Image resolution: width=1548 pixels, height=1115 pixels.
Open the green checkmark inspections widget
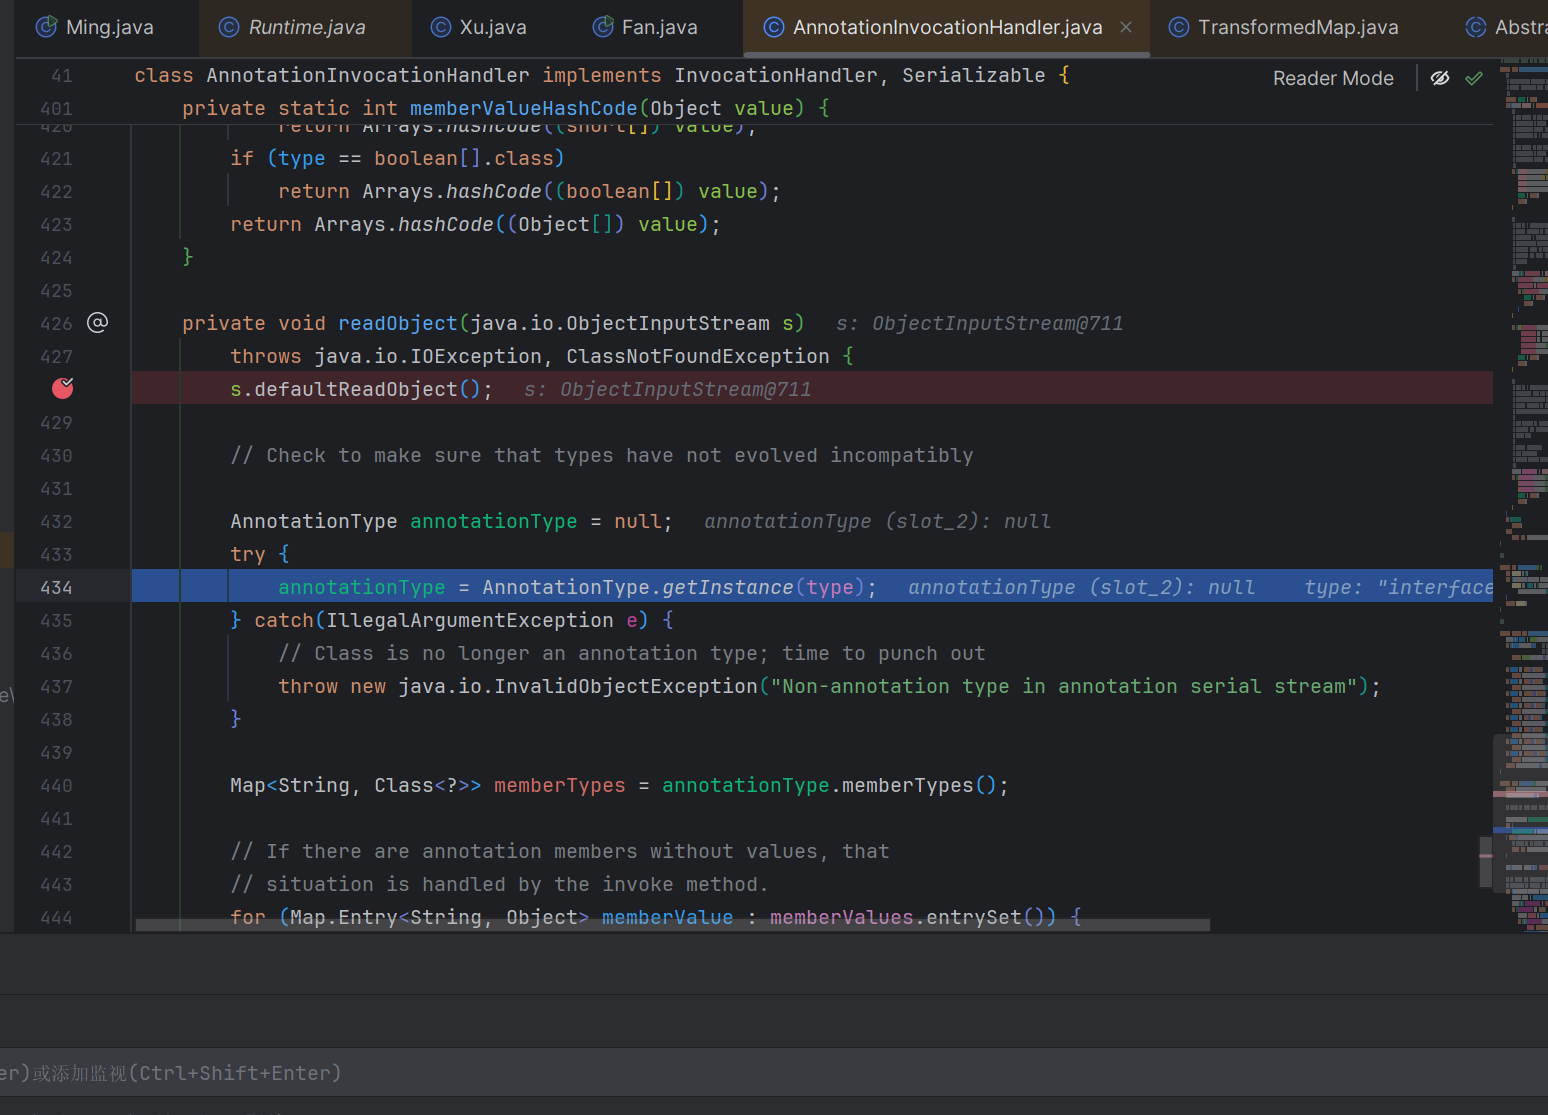pos(1474,78)
